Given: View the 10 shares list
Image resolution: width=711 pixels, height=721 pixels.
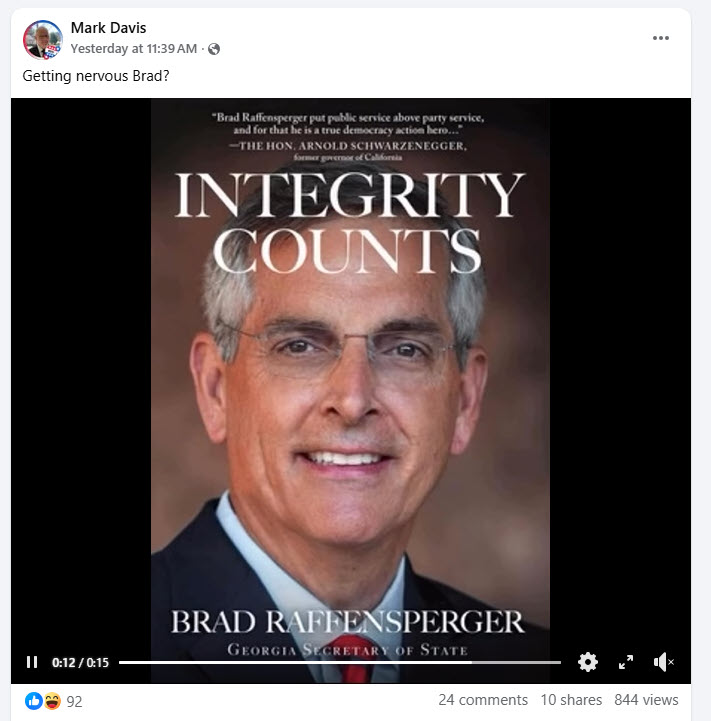Looking at the screenshot, I should [x=571, y=700].
